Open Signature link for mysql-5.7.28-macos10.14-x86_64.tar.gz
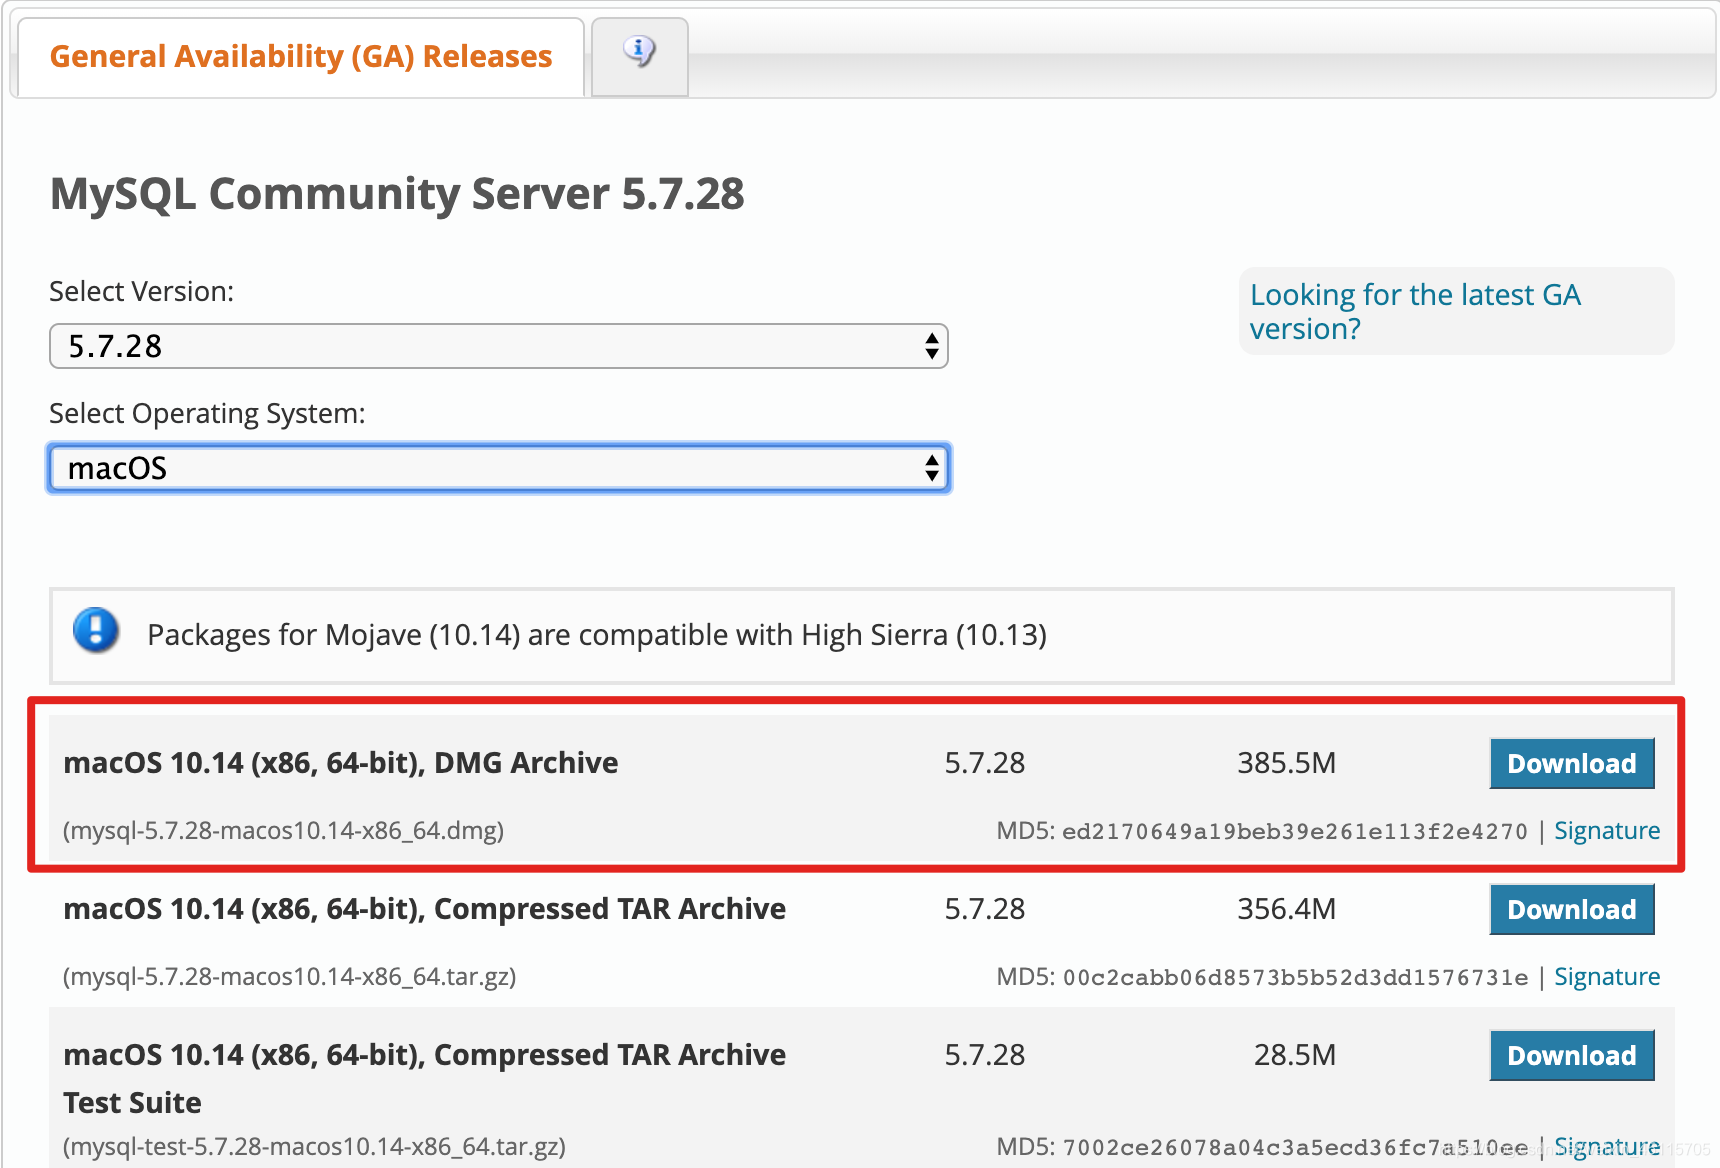Screen dimensions: 1720x1168 click(x=1607, y=977)
